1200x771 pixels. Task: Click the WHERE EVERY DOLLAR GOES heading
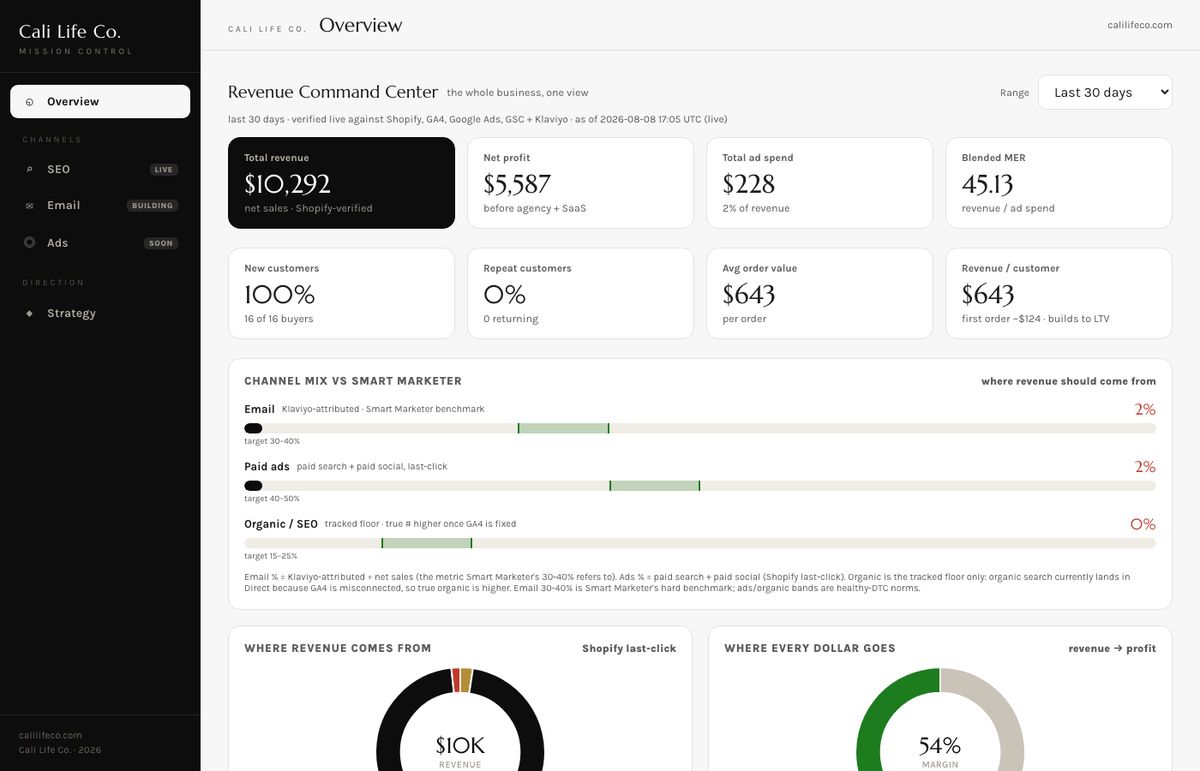coord(810,648)
